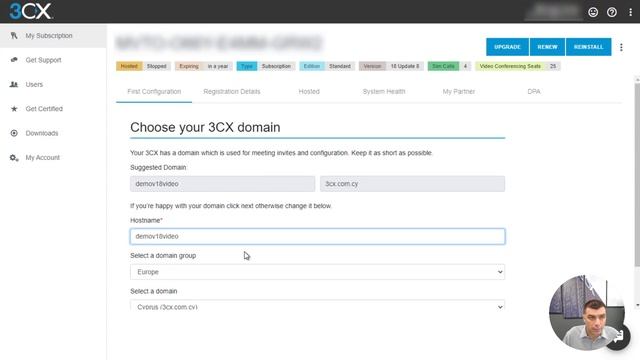
Task: Click the Get Support sidebar icon
Action: point(14,60)
